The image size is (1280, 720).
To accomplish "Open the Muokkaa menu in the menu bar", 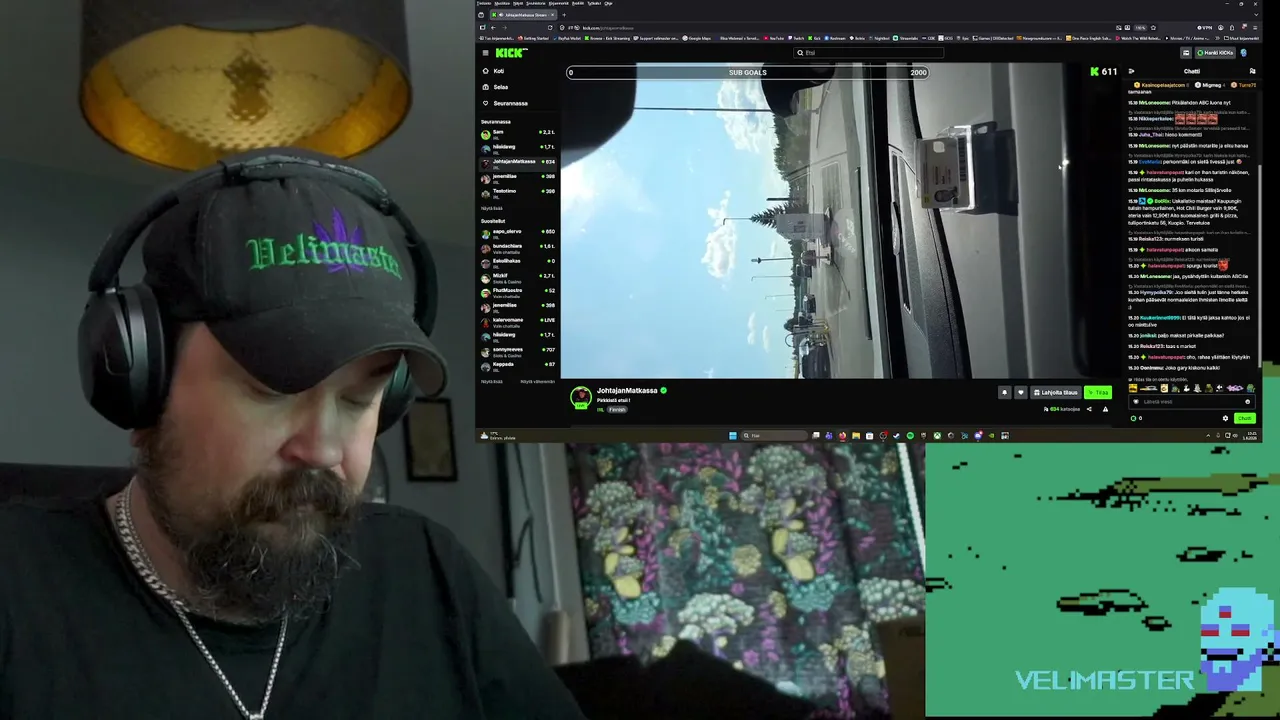I will 502,3.
